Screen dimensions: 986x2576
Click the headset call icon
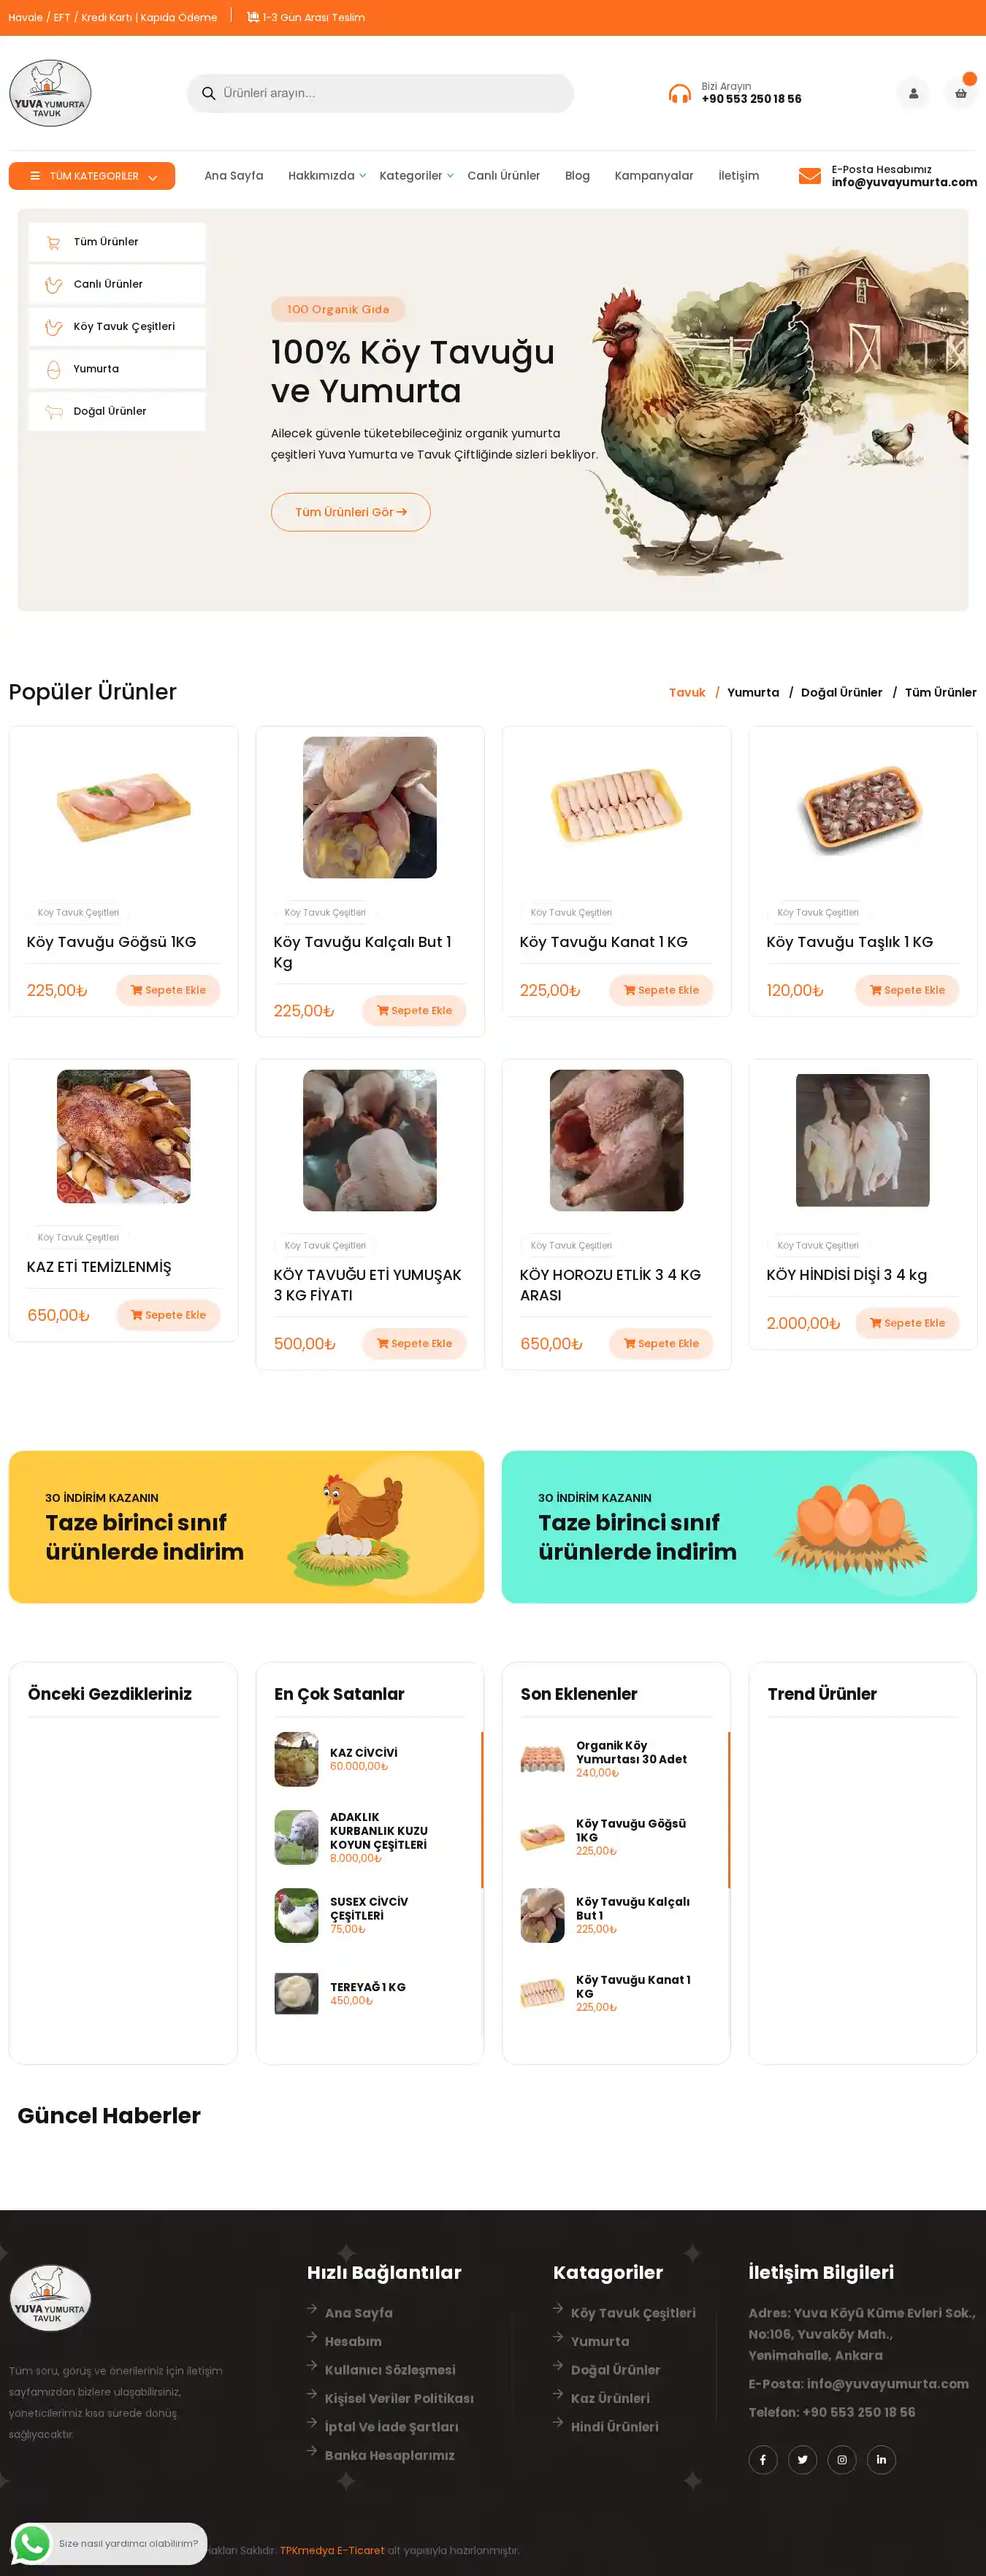tap(680, 93)
